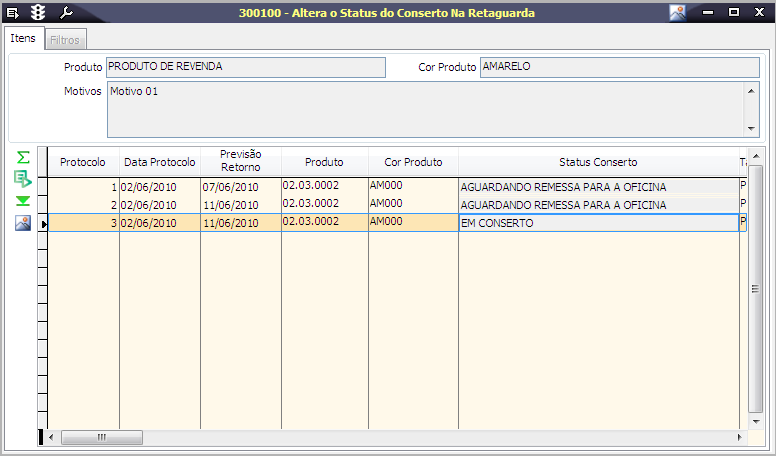Image resolution: width=776 pixels, height=456 pixels.
Task: Click Previsão Retorno 11/06/2010 in row 3
Action: (x=241, y=223)
